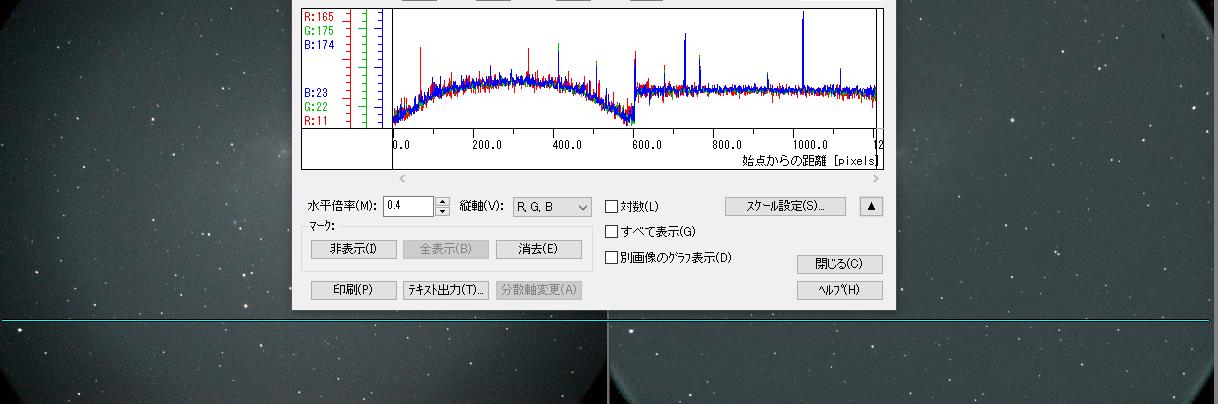Click the 始点からの距離 [pixels] axis caption
The image size is (1218, 404).
(x=811, y=160)
